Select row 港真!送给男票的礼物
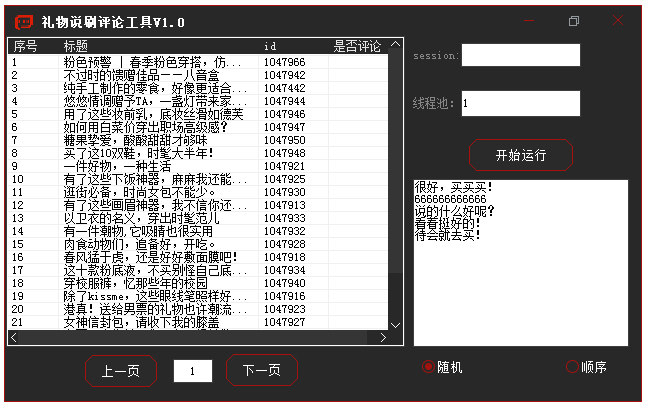The width and height of the screenshot is (647, 406). point(198,309)
